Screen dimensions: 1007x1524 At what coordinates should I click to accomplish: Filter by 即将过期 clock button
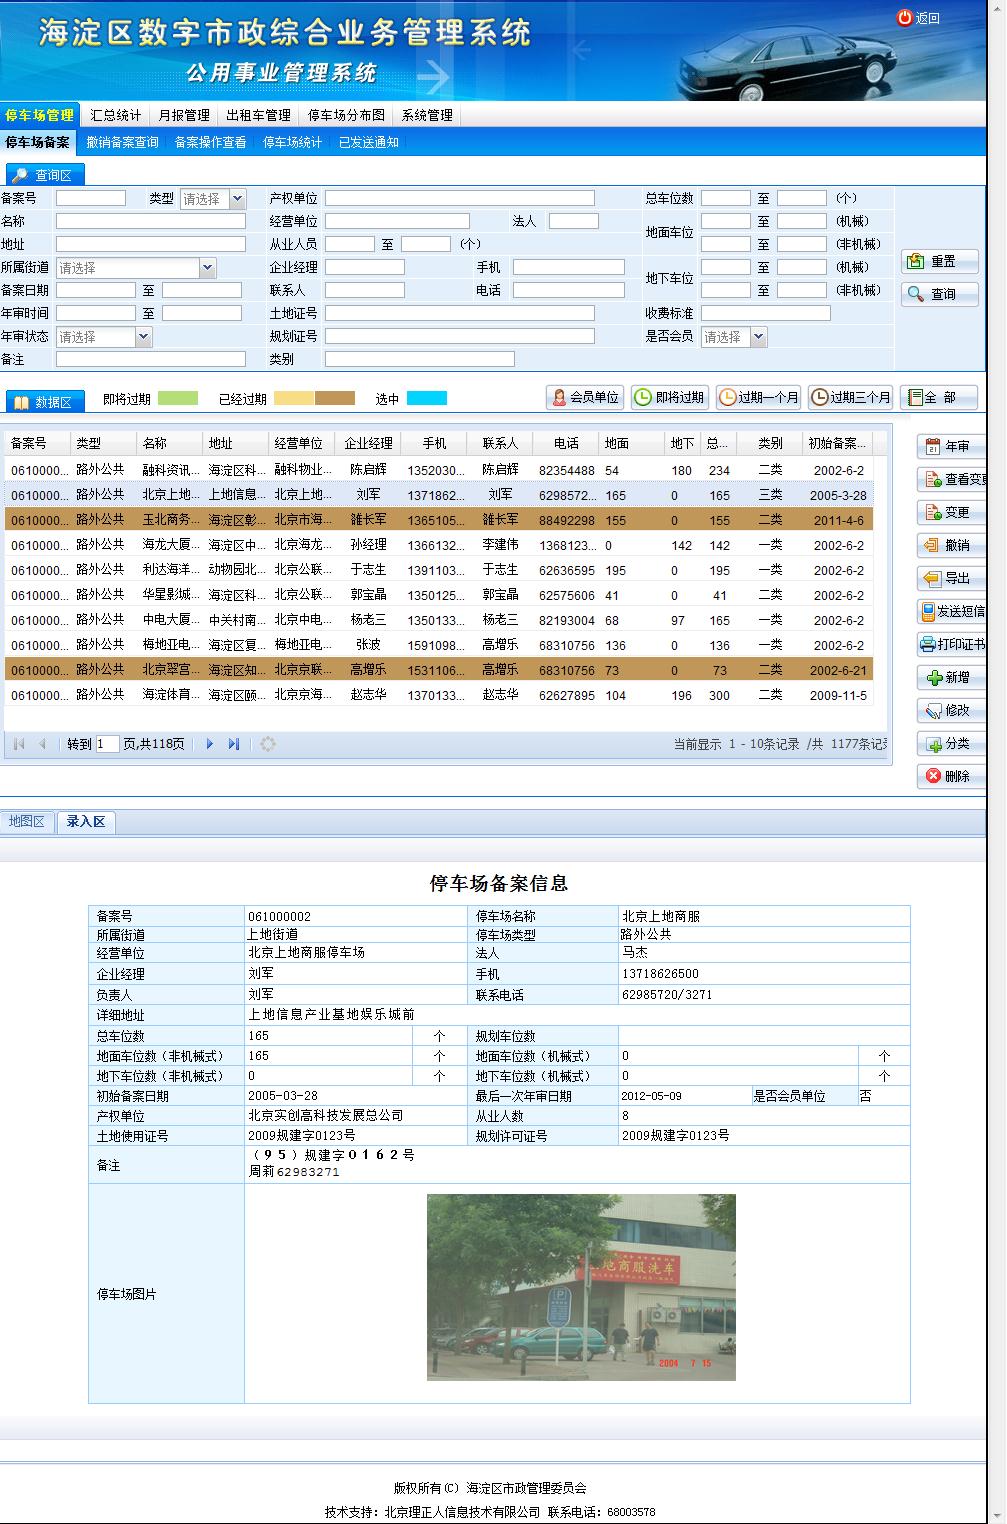[x=669, y=397]
